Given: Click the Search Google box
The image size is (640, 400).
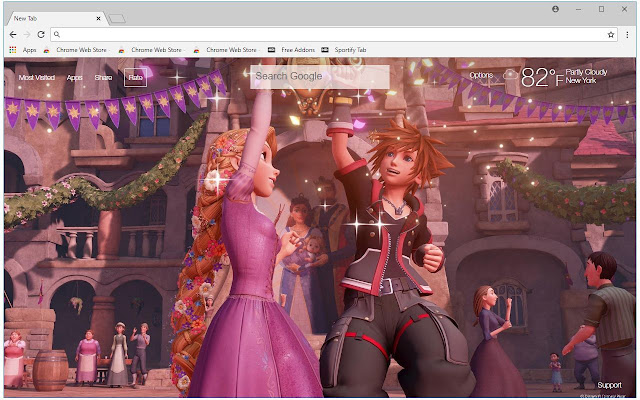Looking at the screenshot, I should pyautogui.click(x=320, y=76).
